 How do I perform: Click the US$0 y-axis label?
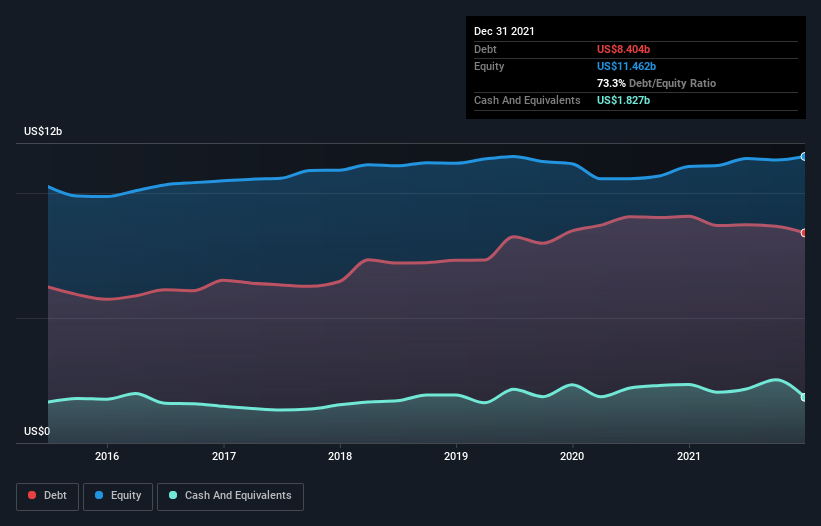37,431
